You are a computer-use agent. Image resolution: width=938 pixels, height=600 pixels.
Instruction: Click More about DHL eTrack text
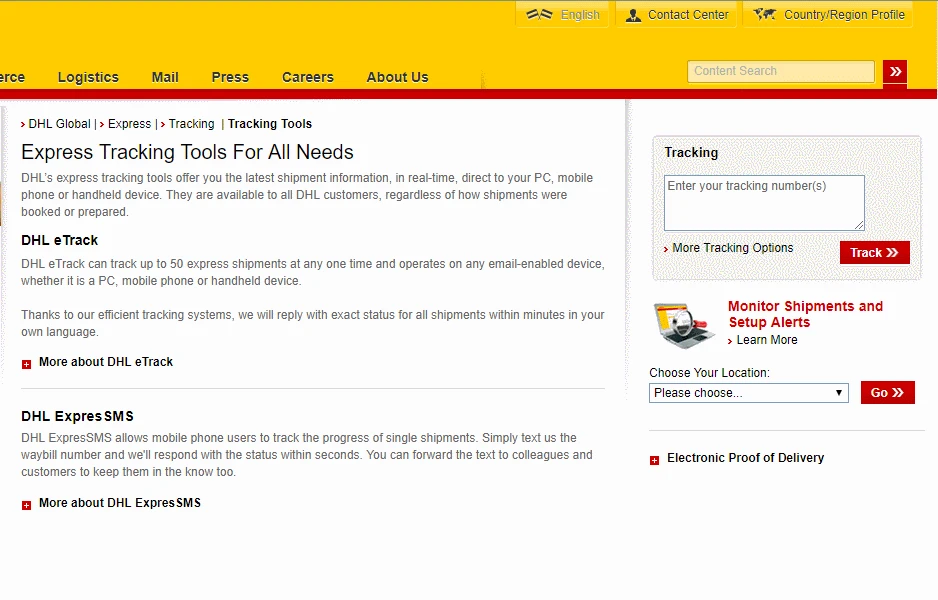click(x=106, y=362)
